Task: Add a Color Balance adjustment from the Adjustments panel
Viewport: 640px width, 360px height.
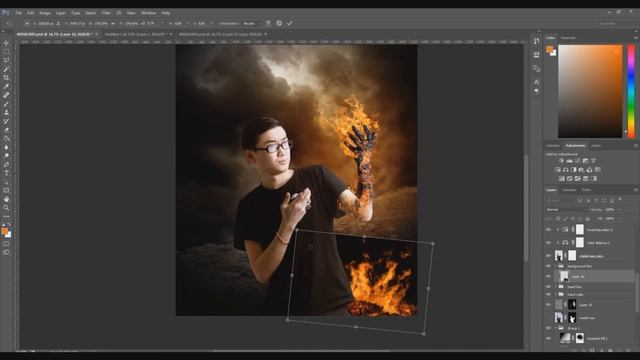Action: 566,169
